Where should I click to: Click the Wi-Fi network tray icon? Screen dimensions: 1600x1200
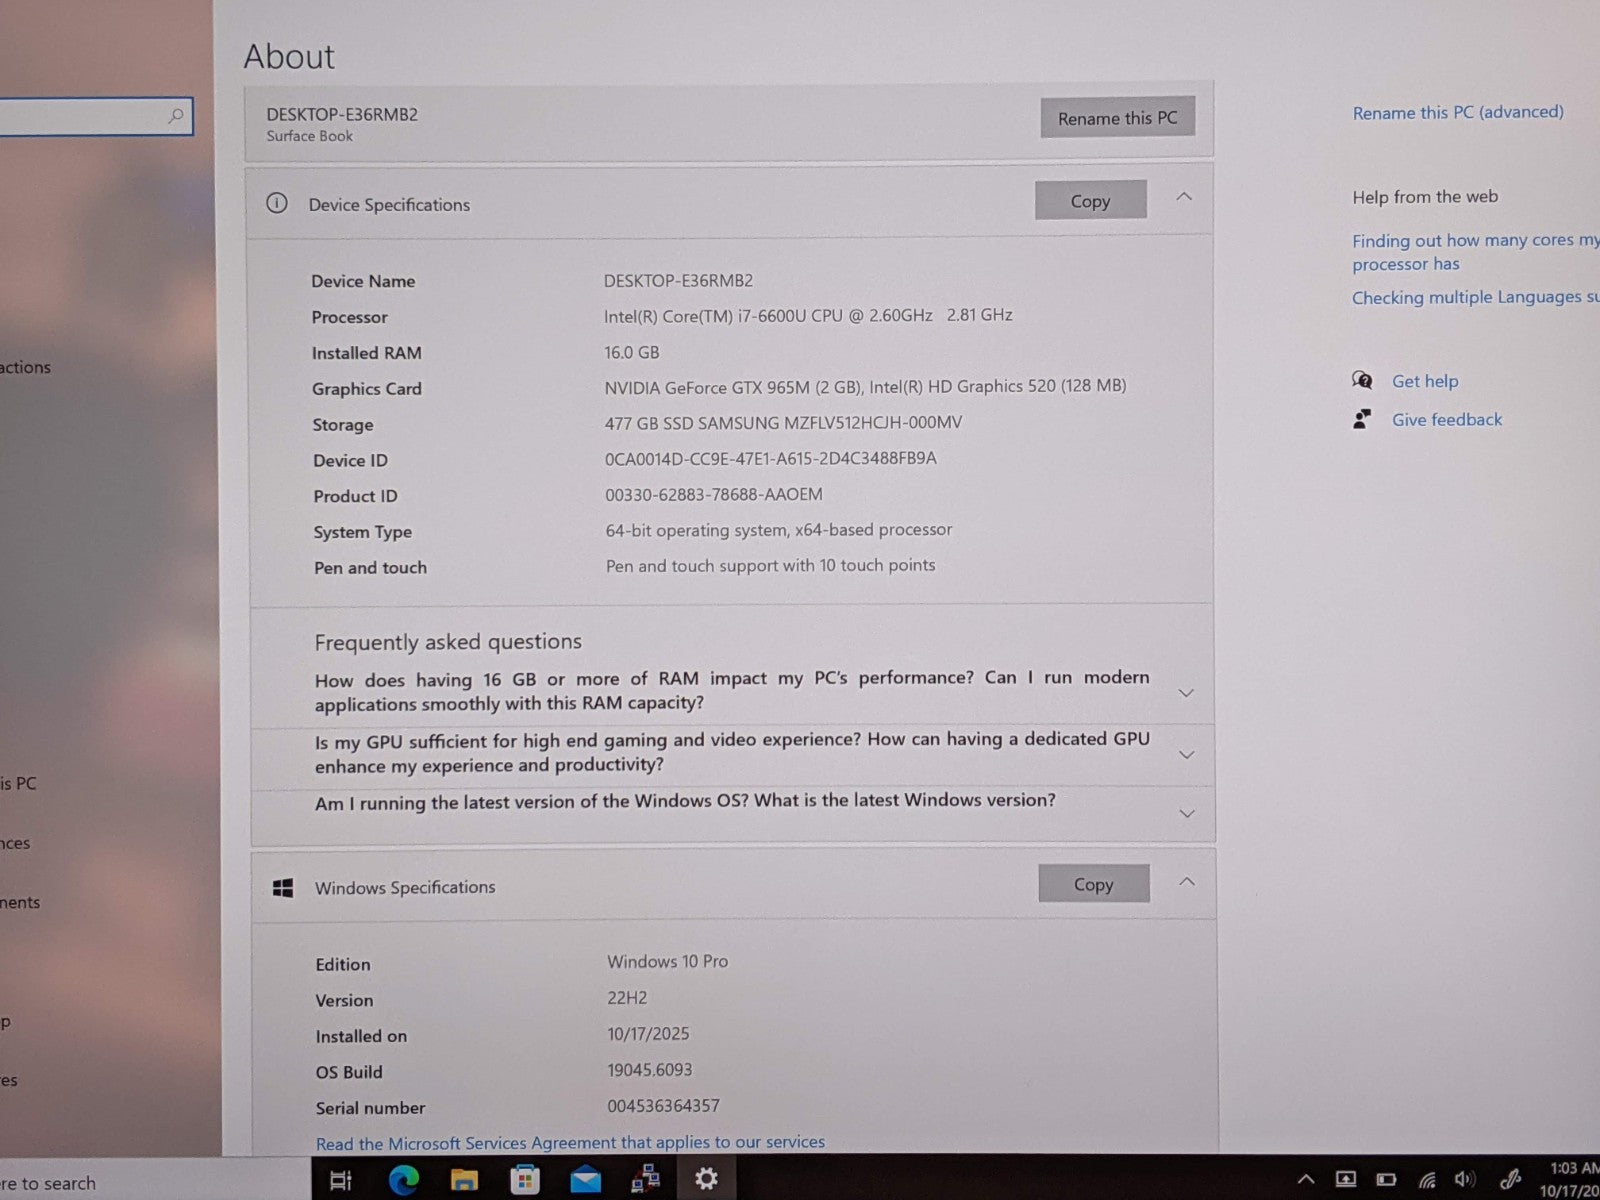click(x=1427, y=1180)
